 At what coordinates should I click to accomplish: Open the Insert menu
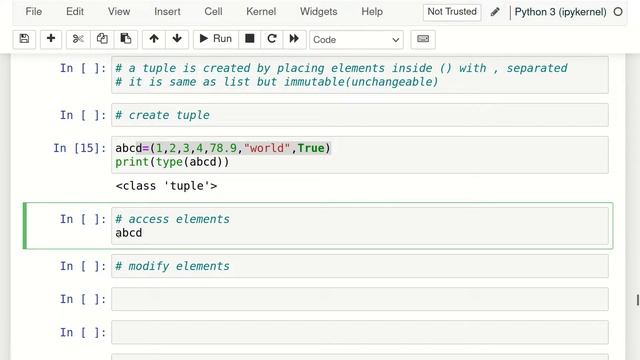167,12
